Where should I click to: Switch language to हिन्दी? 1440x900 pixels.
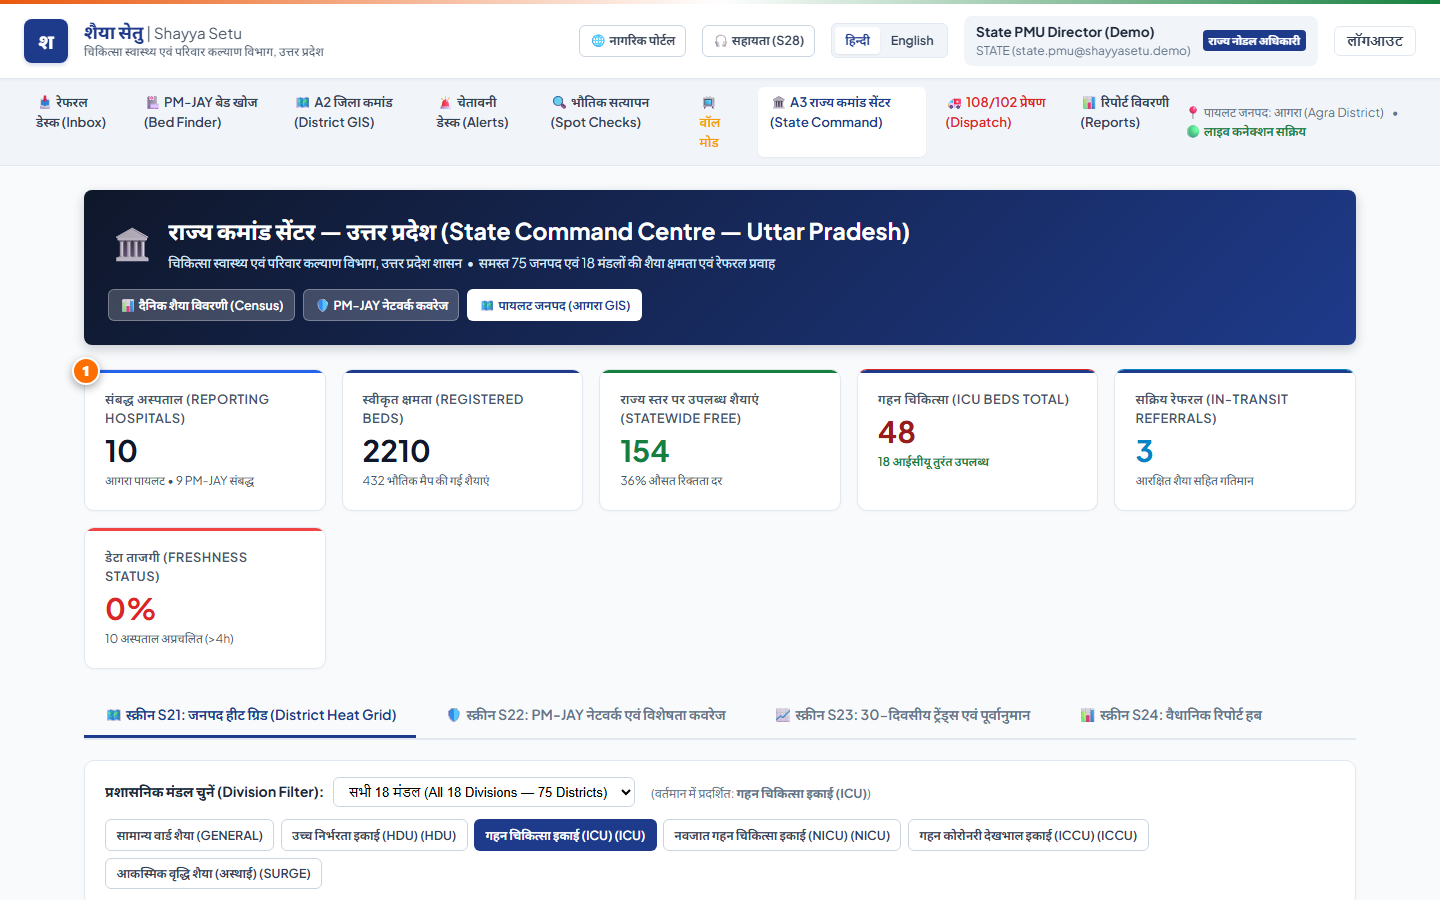(857, 41)
